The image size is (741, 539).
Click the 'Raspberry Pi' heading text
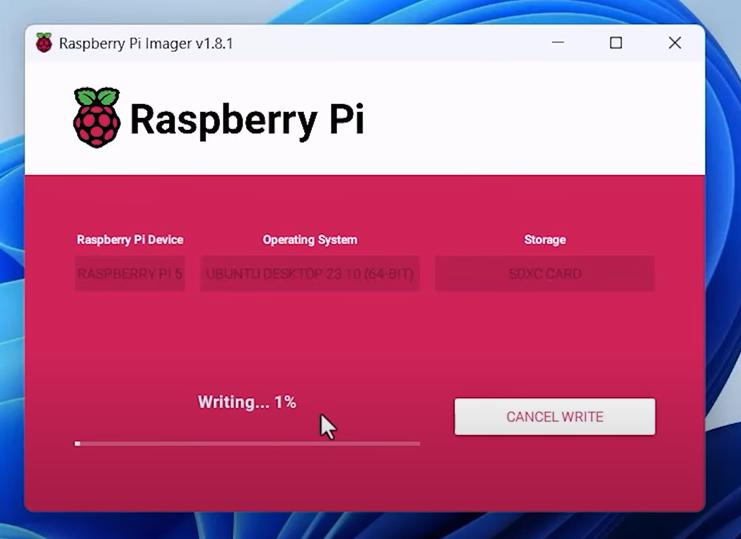[247, 120]
